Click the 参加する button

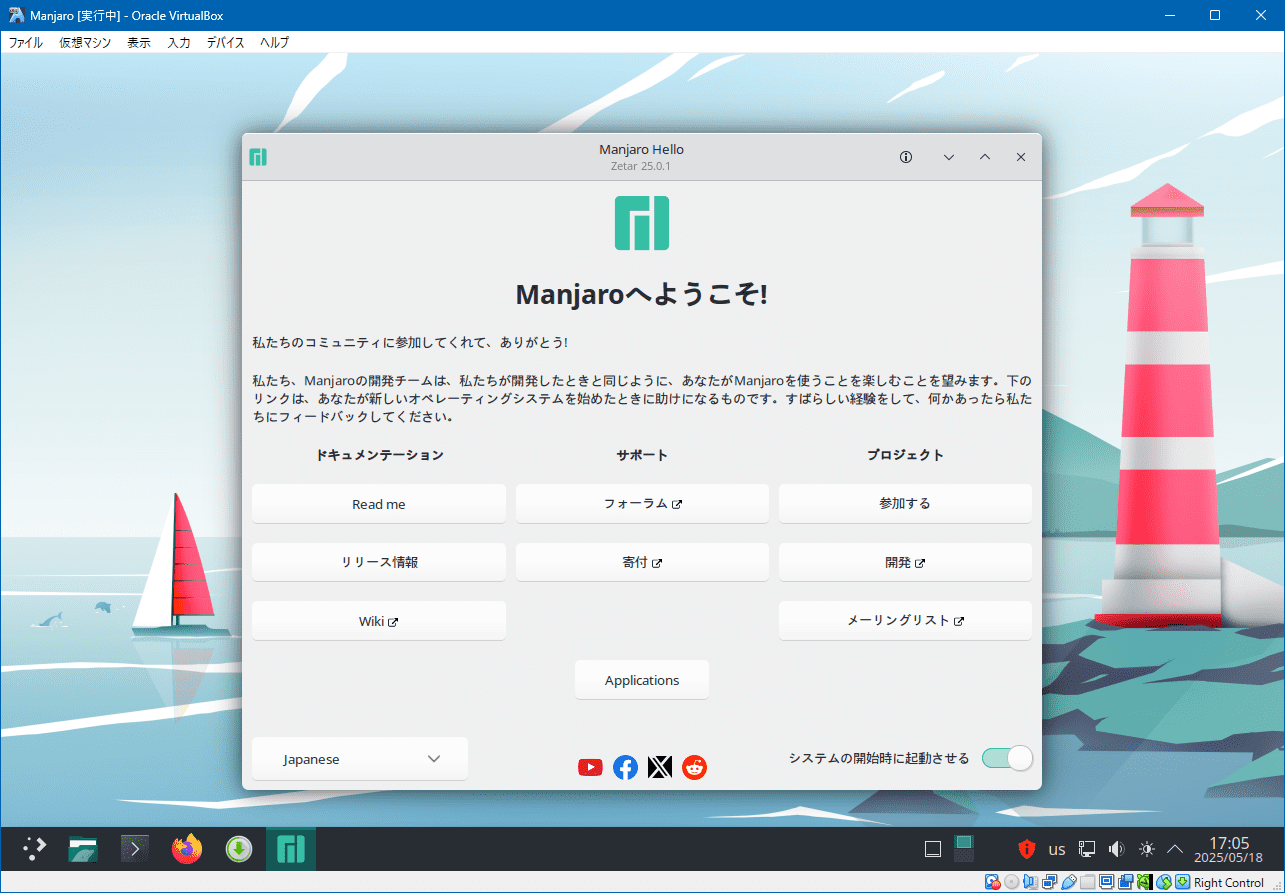[x=905, y=504]
